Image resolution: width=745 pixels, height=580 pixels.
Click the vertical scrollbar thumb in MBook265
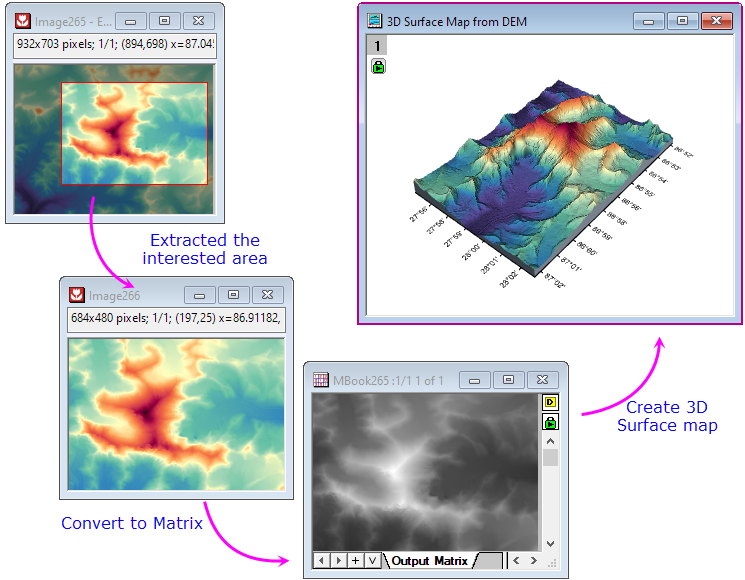550,457
